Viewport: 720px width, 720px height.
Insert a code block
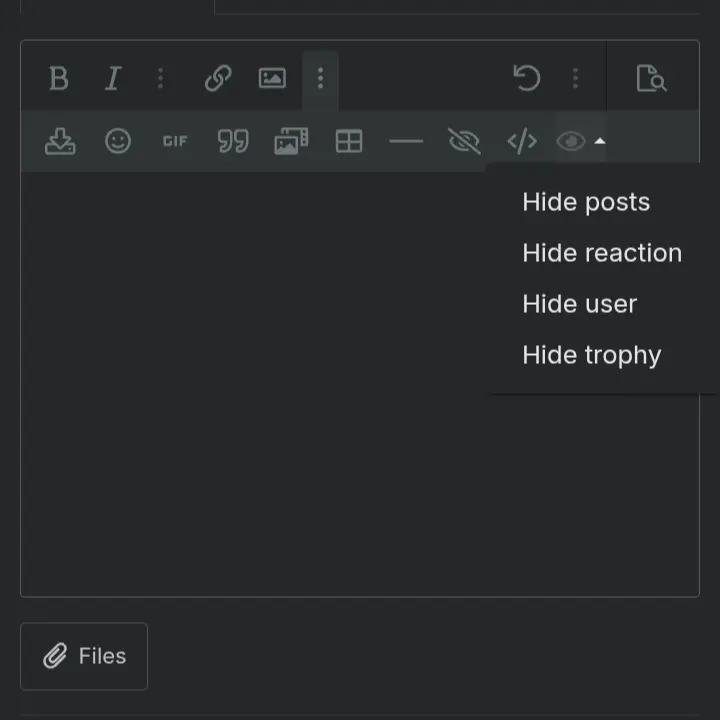[x=522, y=141]
